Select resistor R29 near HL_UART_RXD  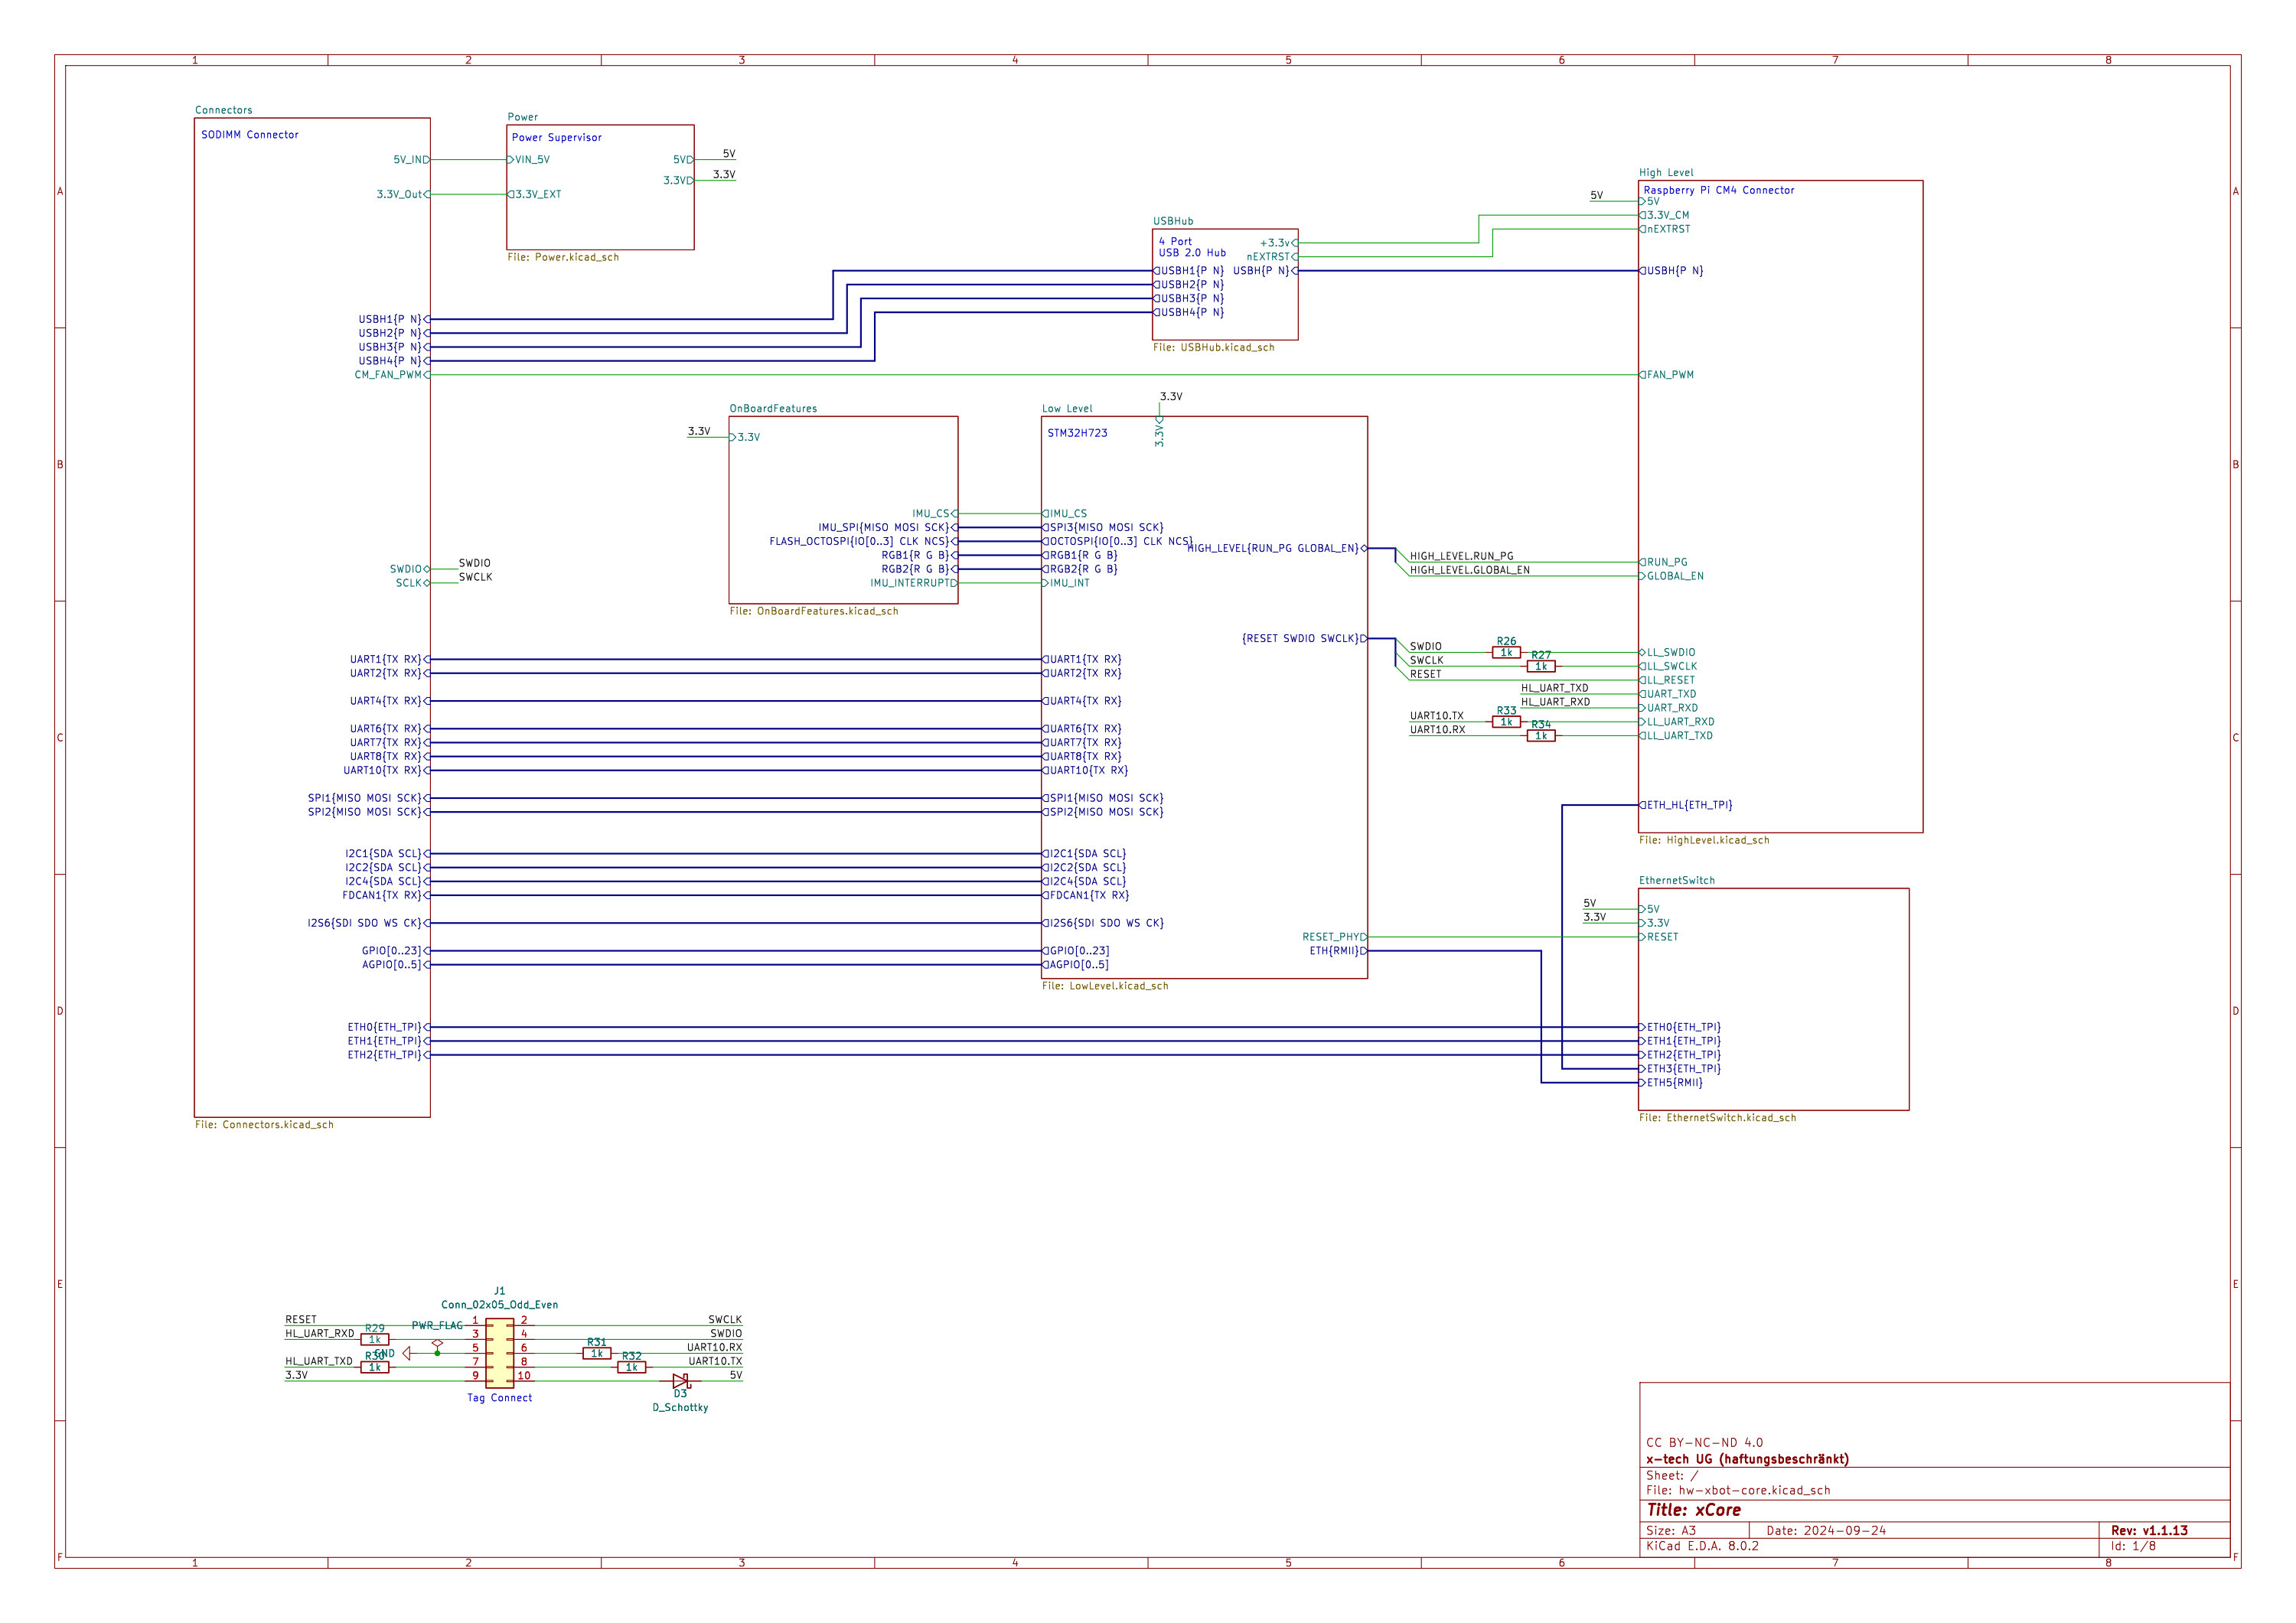point(375,1339)
